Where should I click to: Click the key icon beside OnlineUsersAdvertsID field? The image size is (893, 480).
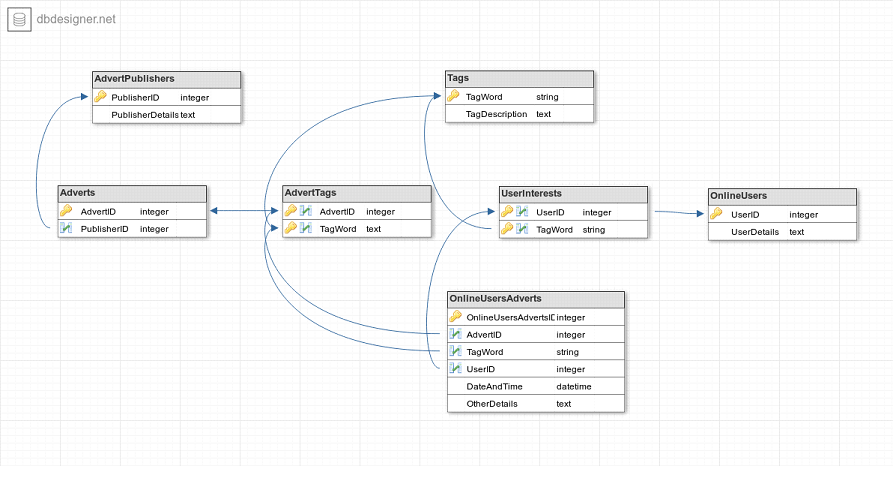[456, 317]
